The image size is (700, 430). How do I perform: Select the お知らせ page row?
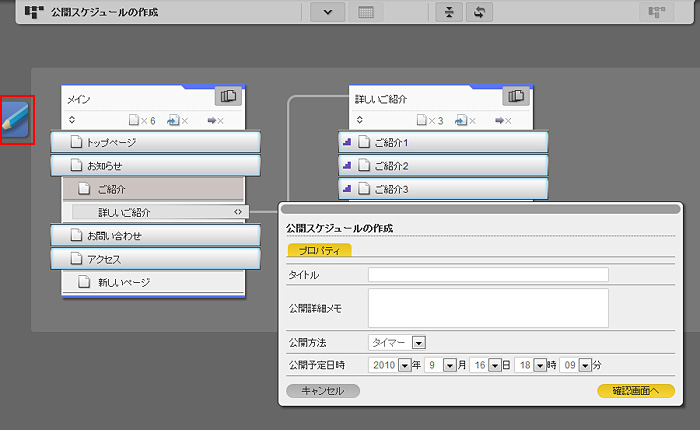coord(155,166)
